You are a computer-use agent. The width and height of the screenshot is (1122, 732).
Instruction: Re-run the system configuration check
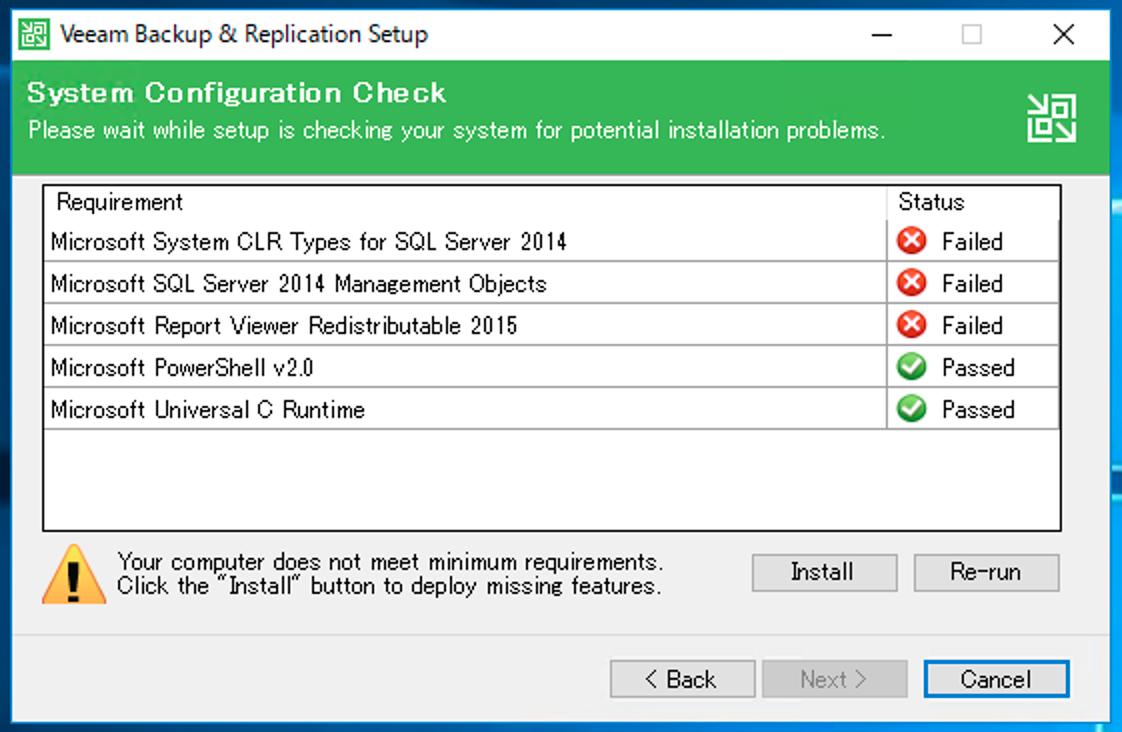[x=986, y=572]
